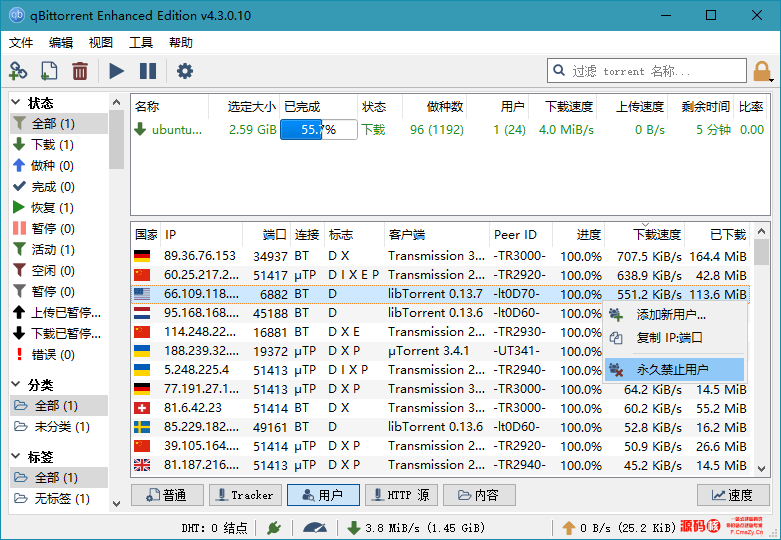Click the download speed status 3.8 MiB/s
This screenshot has width=781, height=540.
click(417, 528)
